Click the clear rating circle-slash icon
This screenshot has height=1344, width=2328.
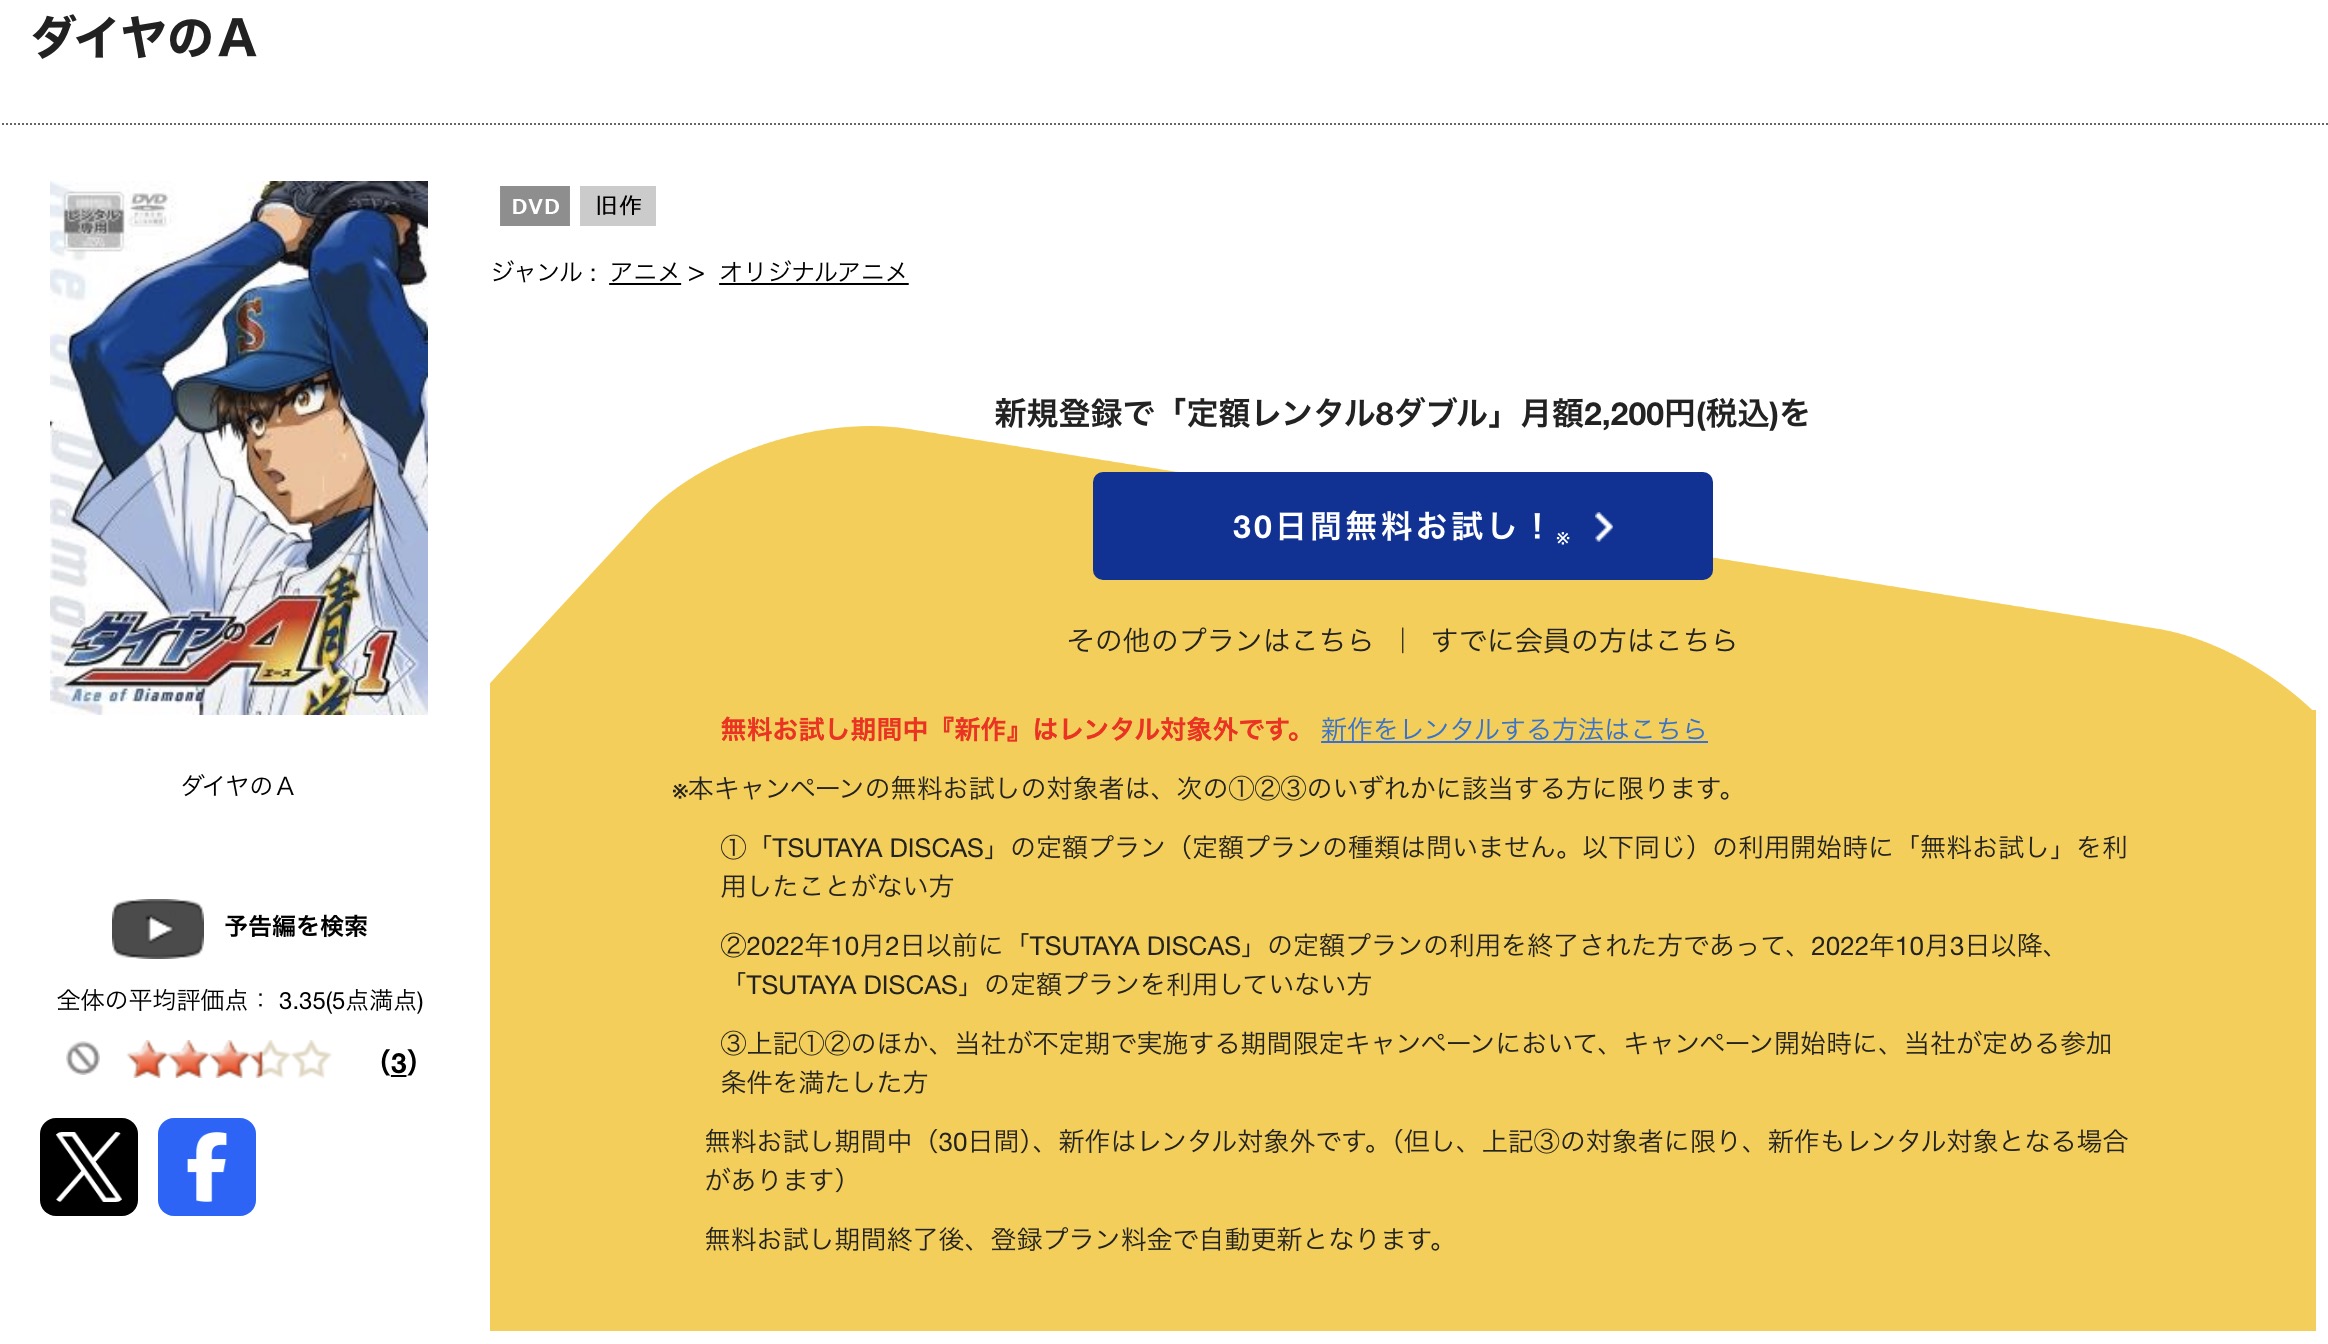point(83,1058)
